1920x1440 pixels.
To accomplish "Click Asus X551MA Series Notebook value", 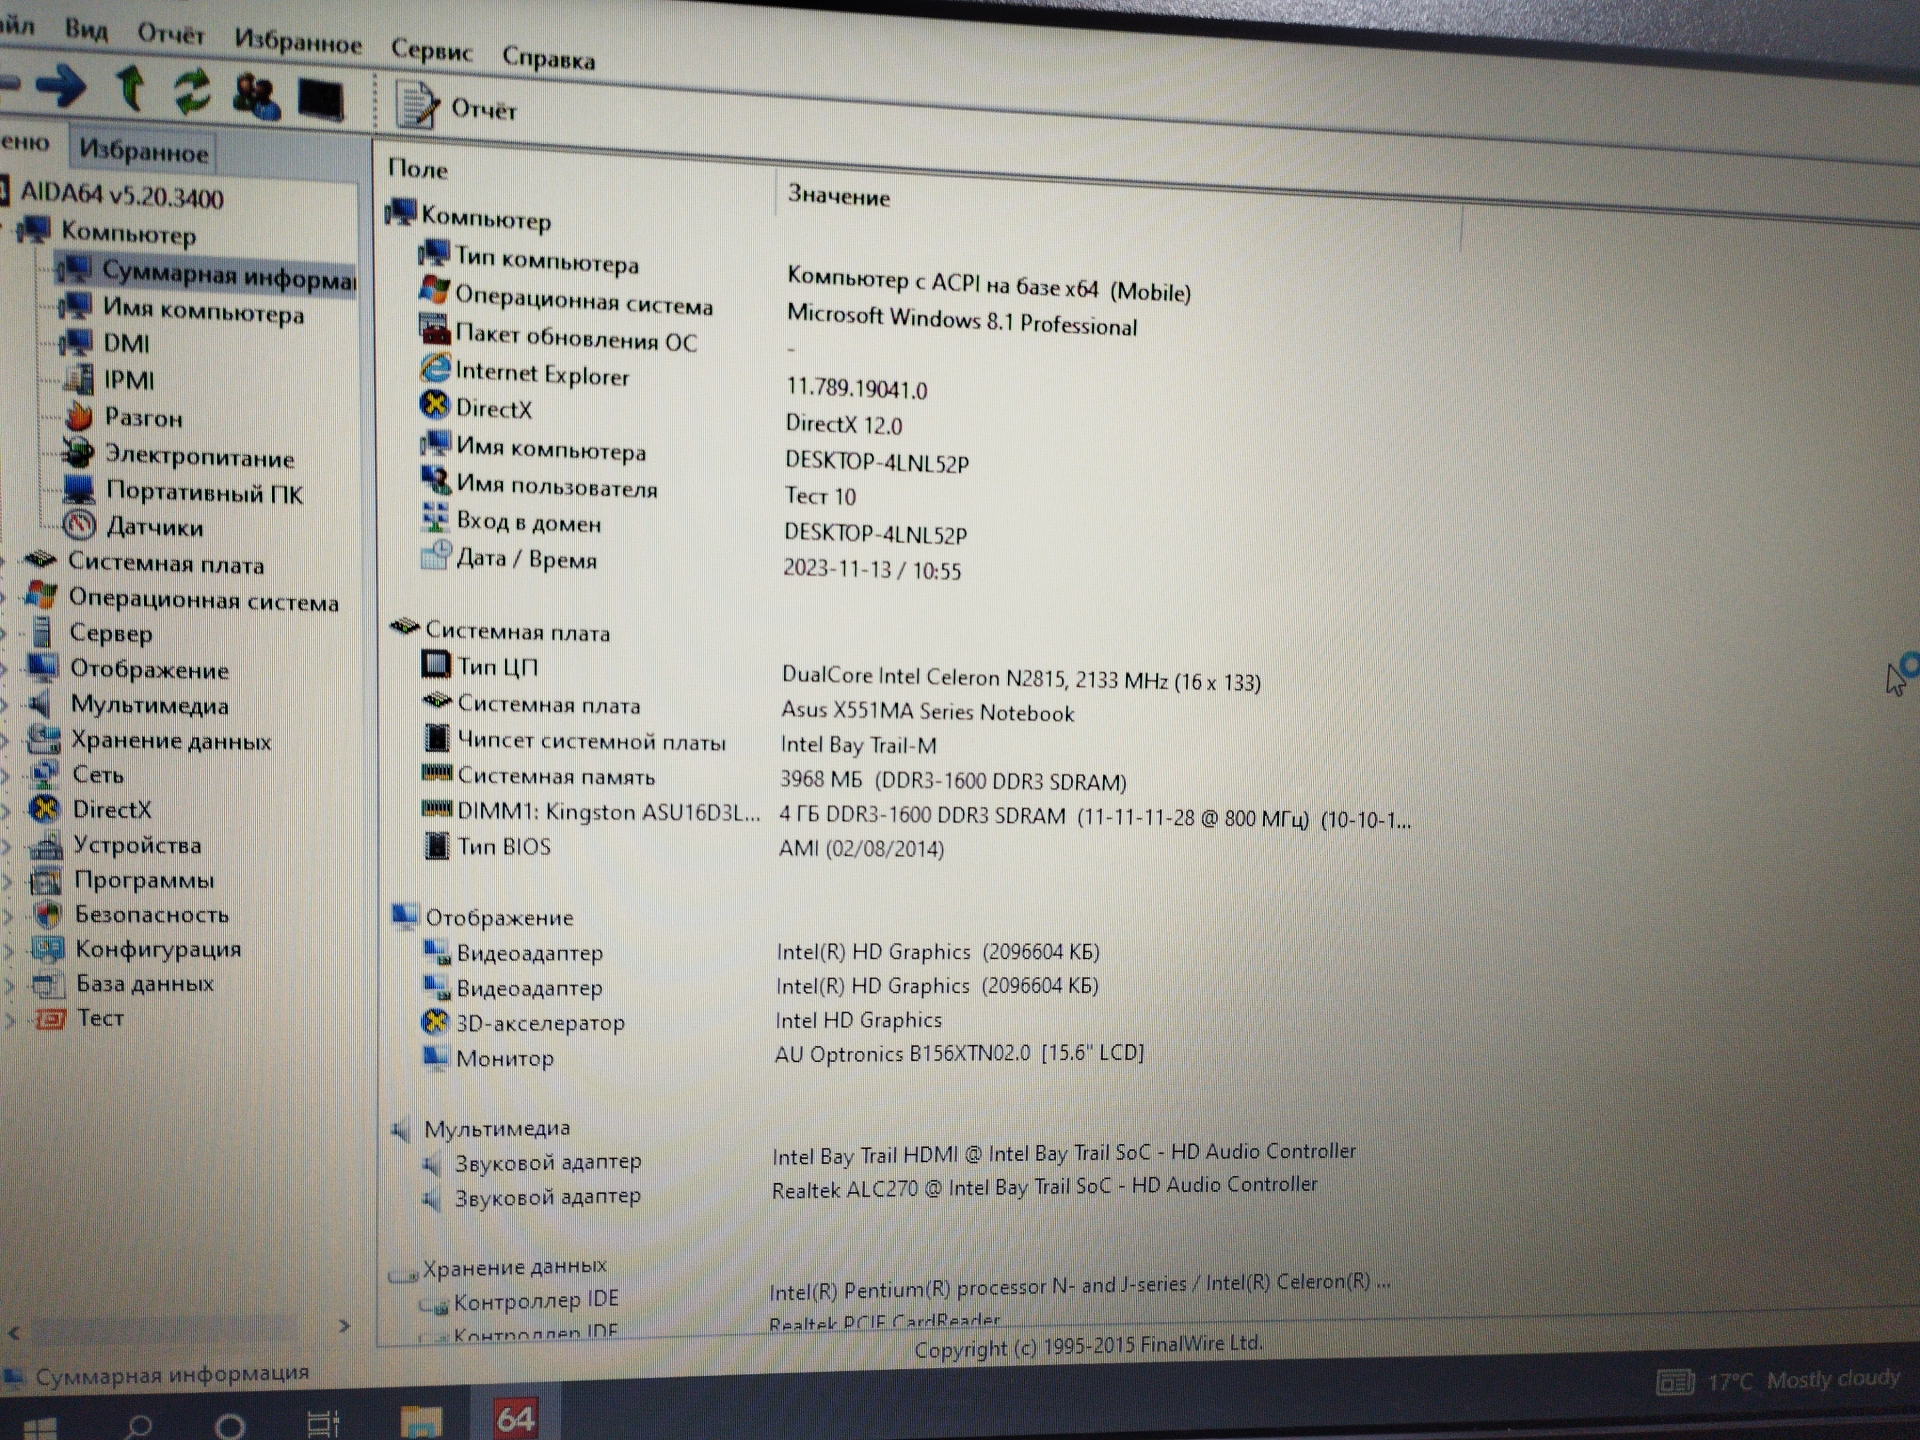I will (927, 711).
